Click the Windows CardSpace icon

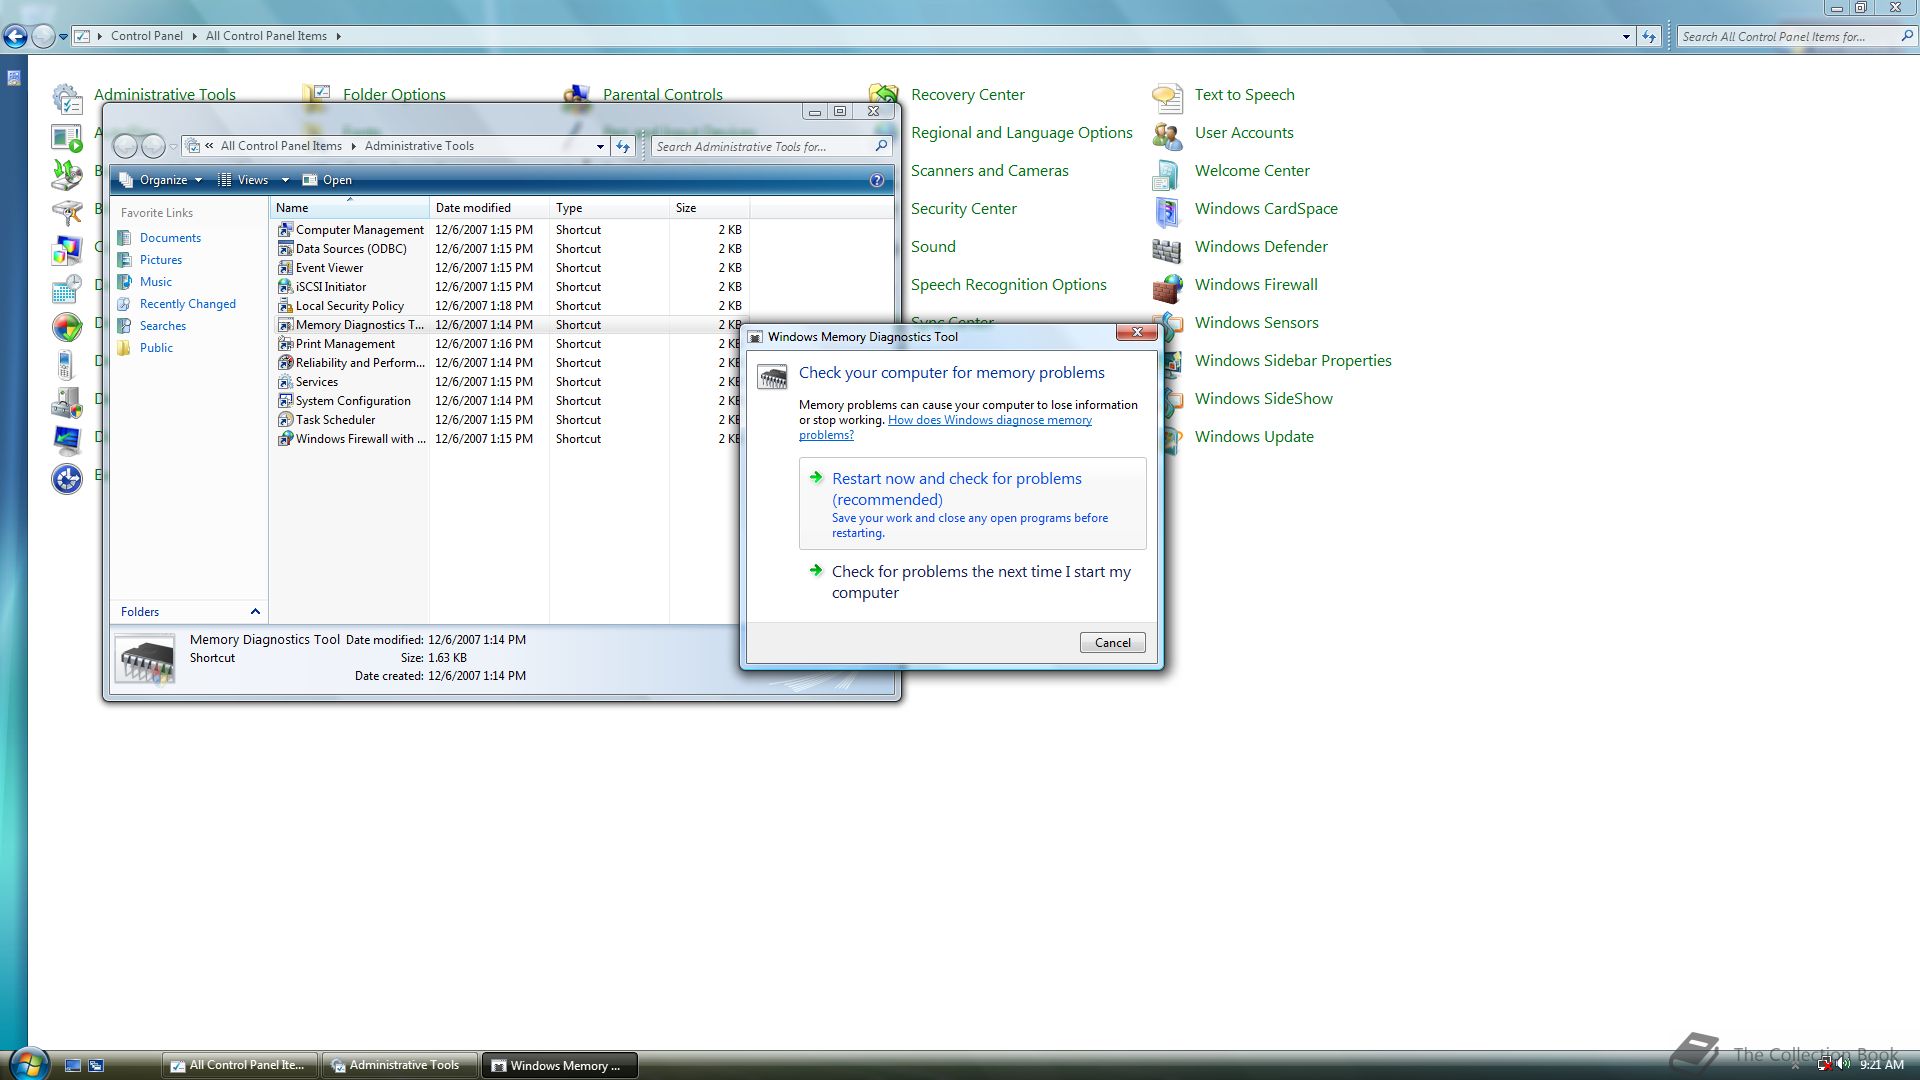click(x=1166, y=211)
